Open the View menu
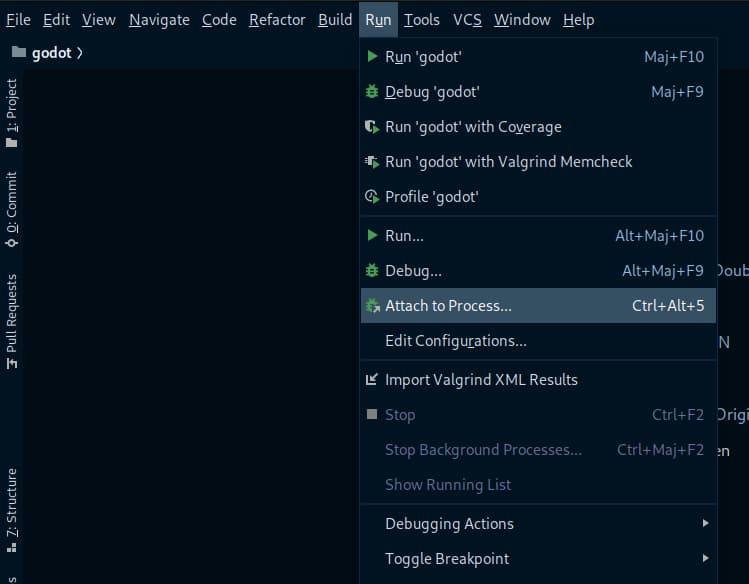 coord(99,20)
